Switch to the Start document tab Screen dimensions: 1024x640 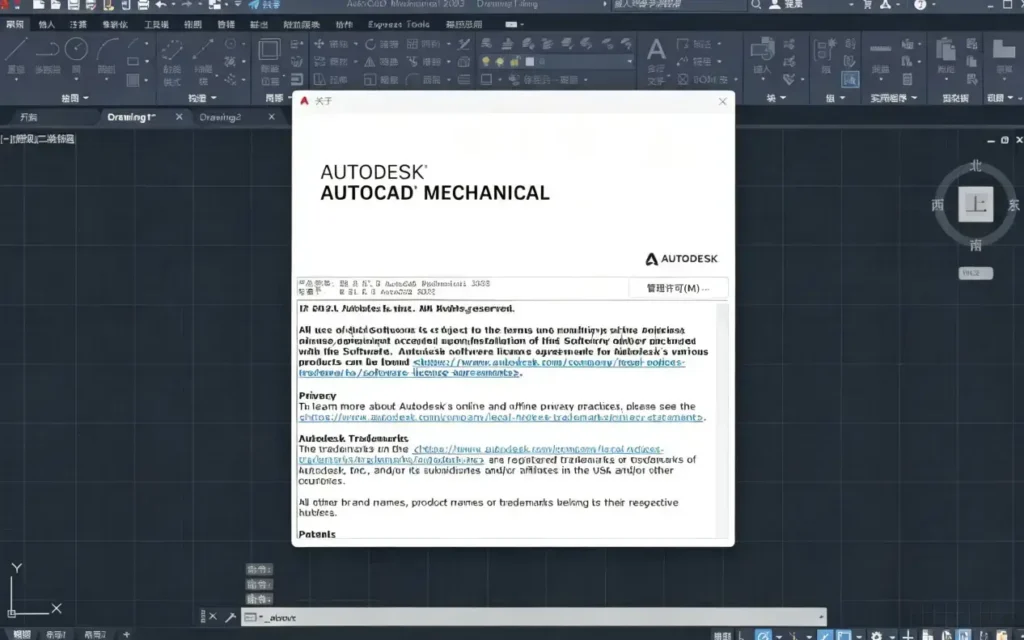coord(29,117)
